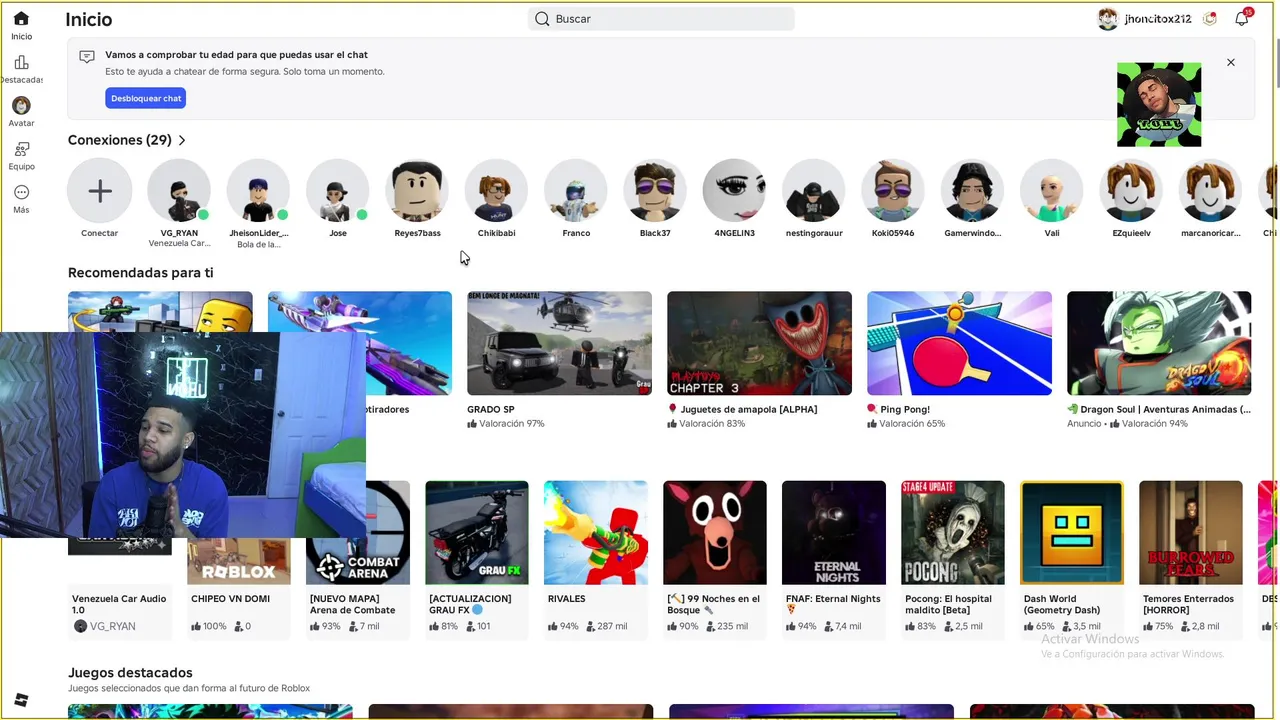The height and width of the screenshot is (720, 1280).
Task: Click the Recomendadas para ti heading
Action: (141, 272)
